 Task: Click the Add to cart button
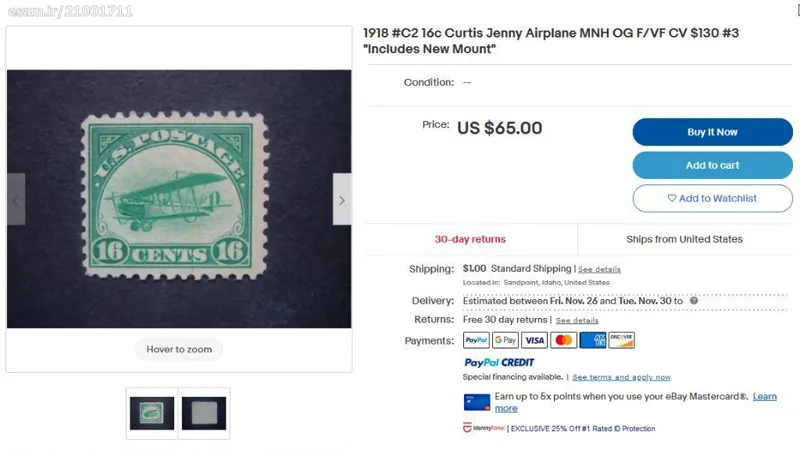[712, 165]
